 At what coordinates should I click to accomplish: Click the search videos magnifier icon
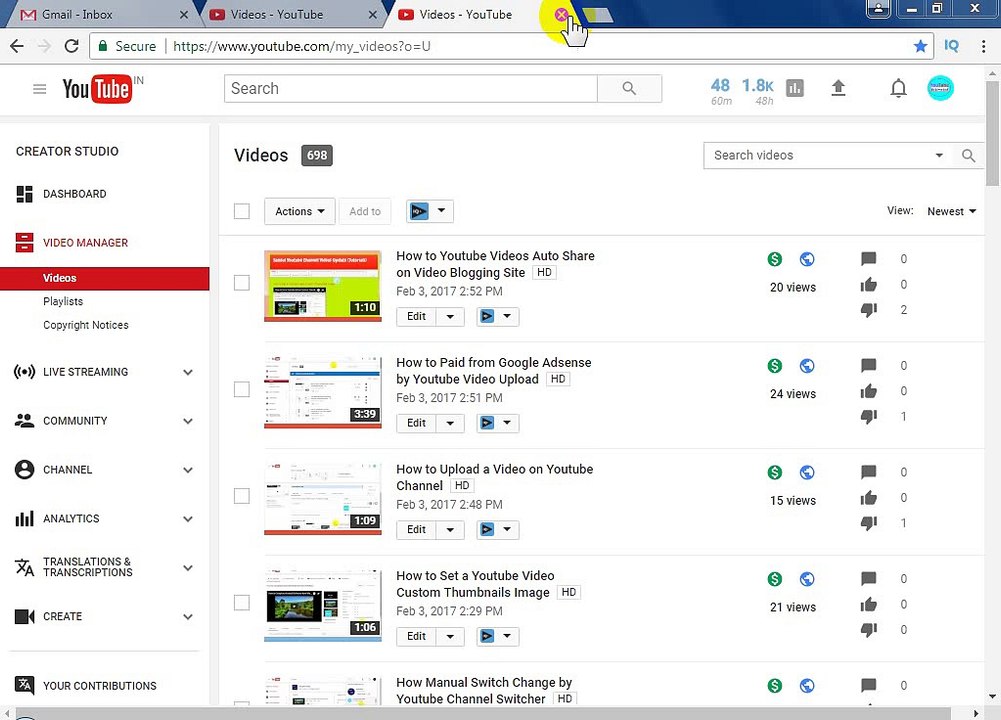pyautogui.click(x=968, y=155)
